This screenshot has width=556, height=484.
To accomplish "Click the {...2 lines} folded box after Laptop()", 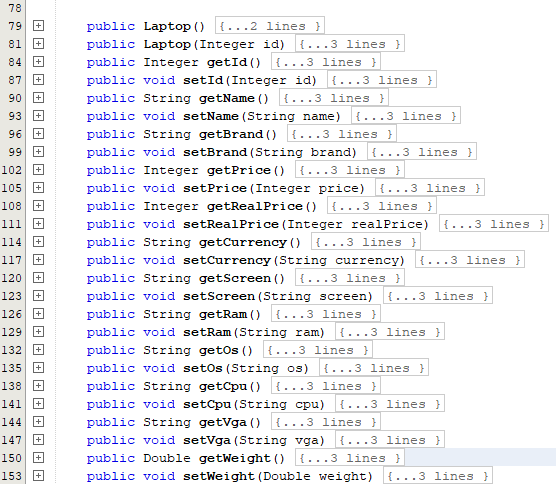I will click(x=269, y=26).
